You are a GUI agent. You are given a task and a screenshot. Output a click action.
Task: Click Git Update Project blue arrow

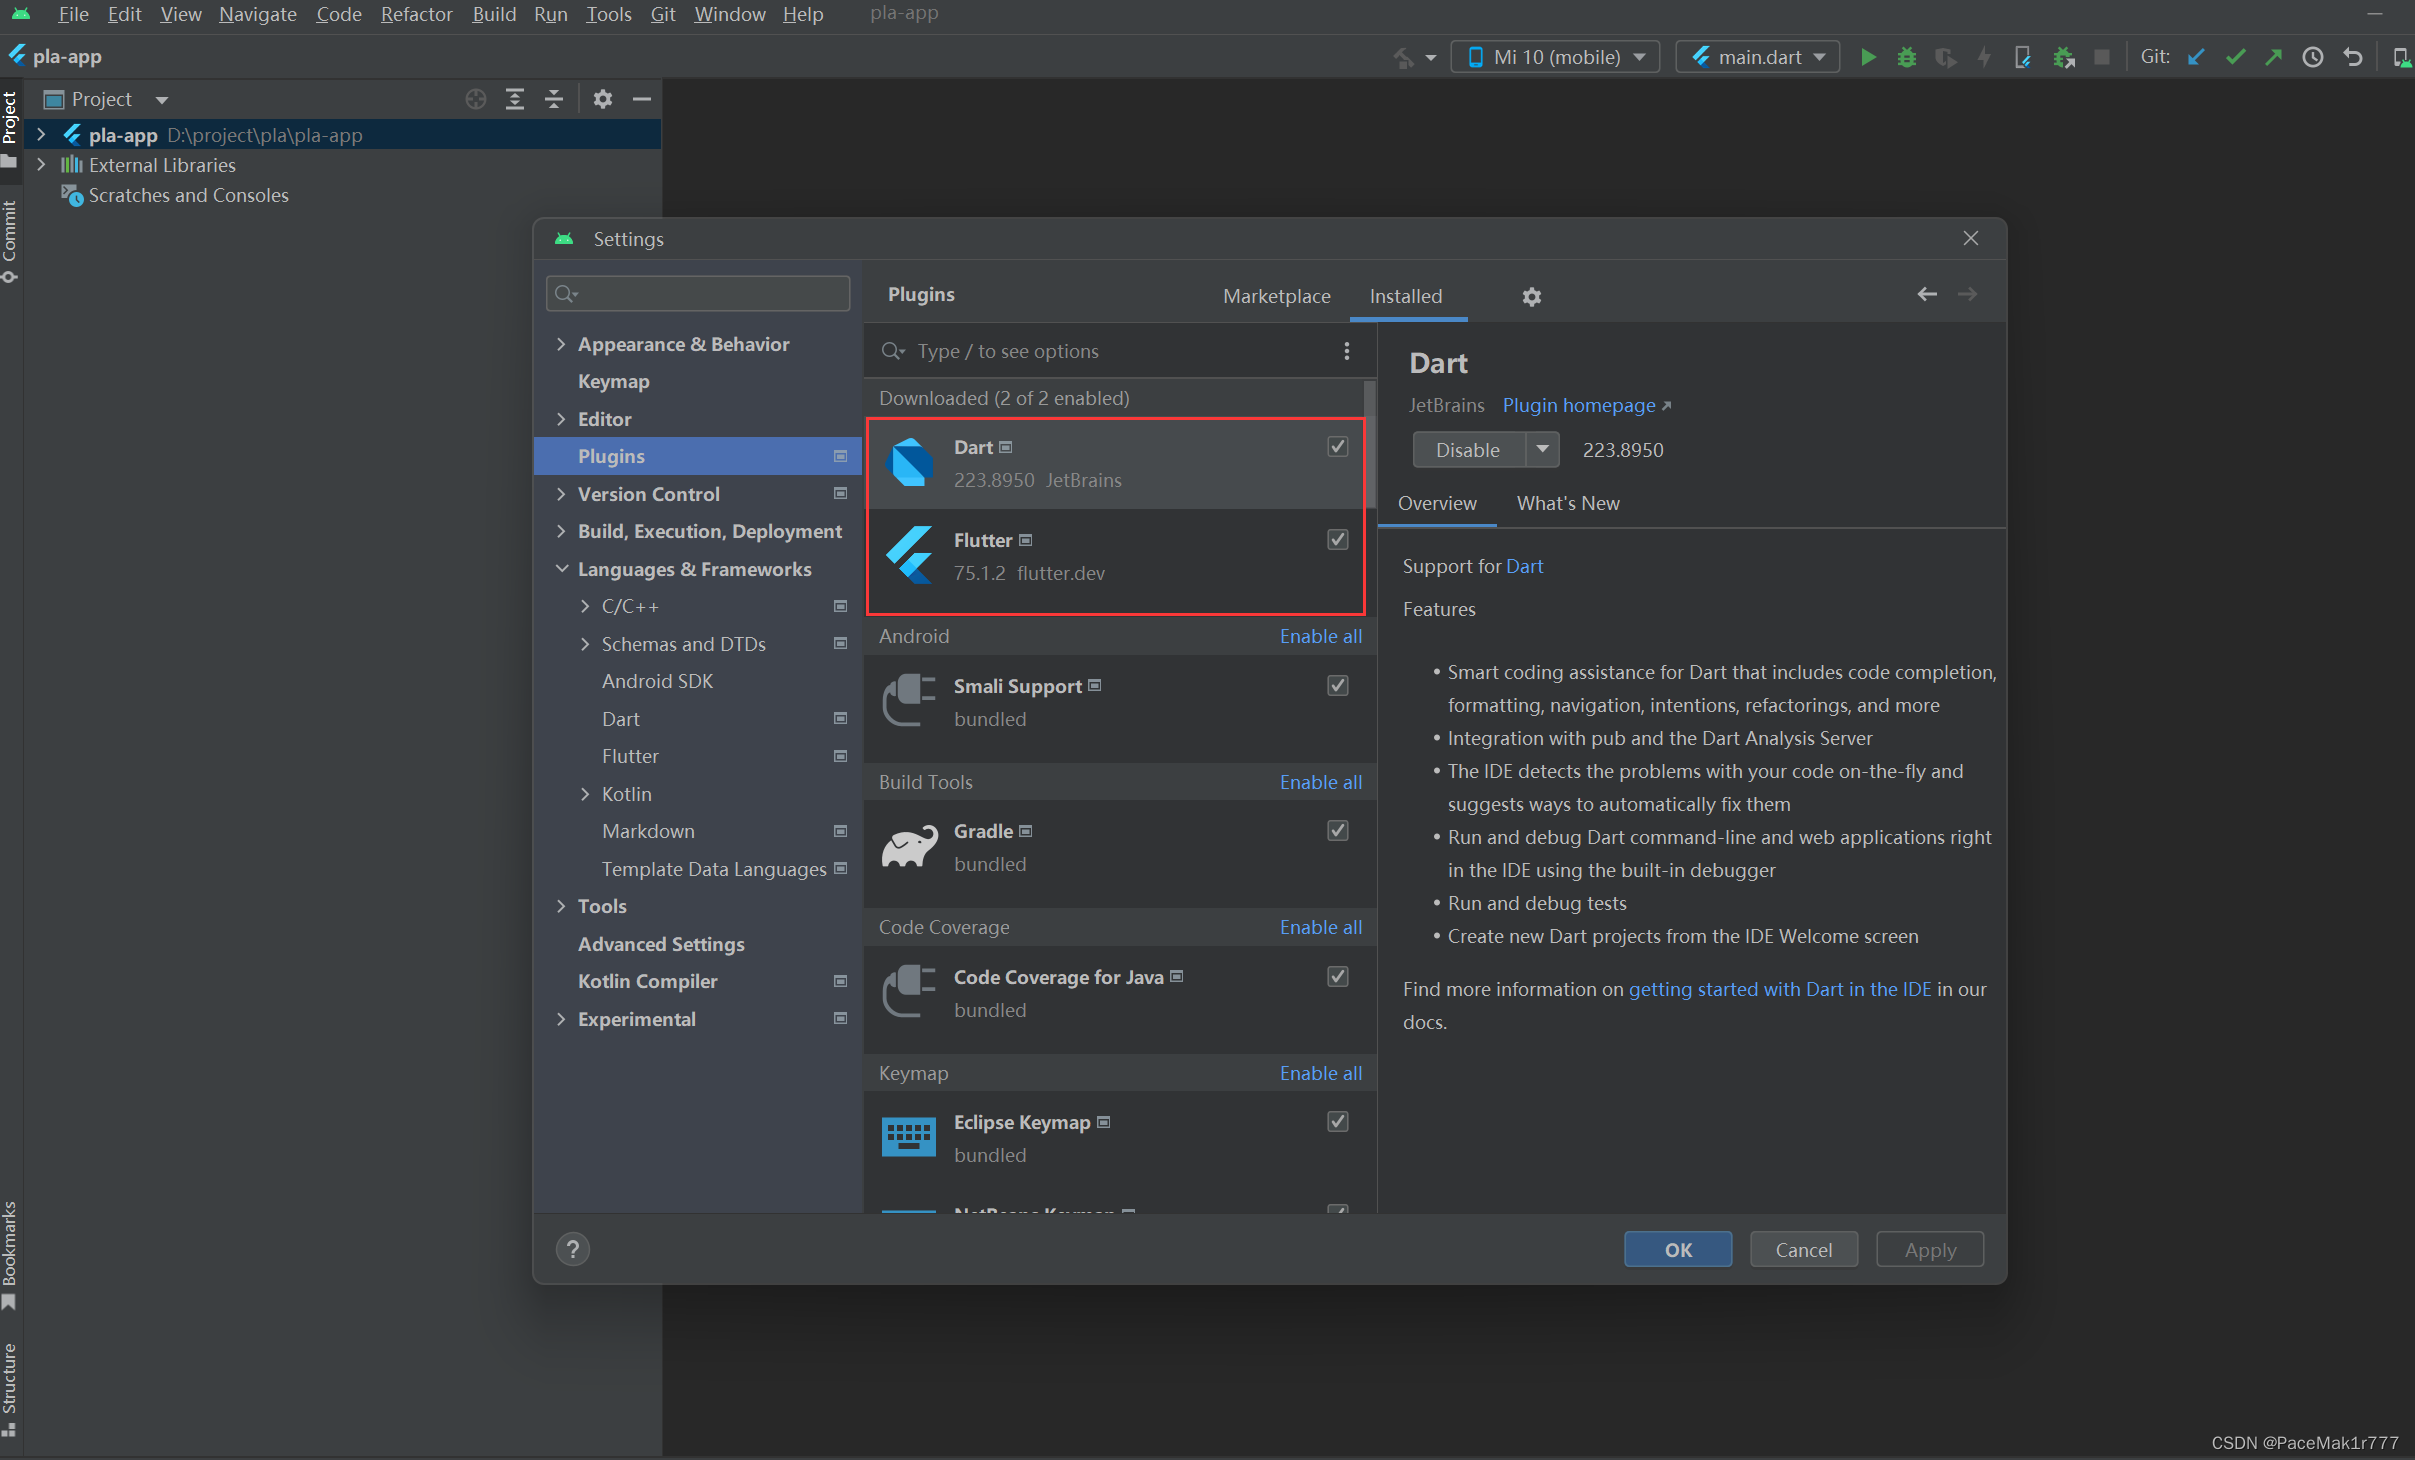[2196, 57]
